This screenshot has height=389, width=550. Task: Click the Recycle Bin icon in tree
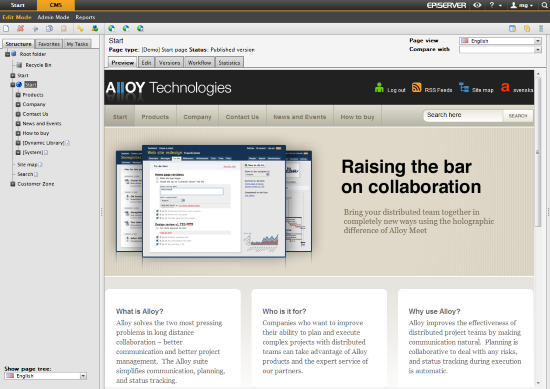click(x=19, y=65)
